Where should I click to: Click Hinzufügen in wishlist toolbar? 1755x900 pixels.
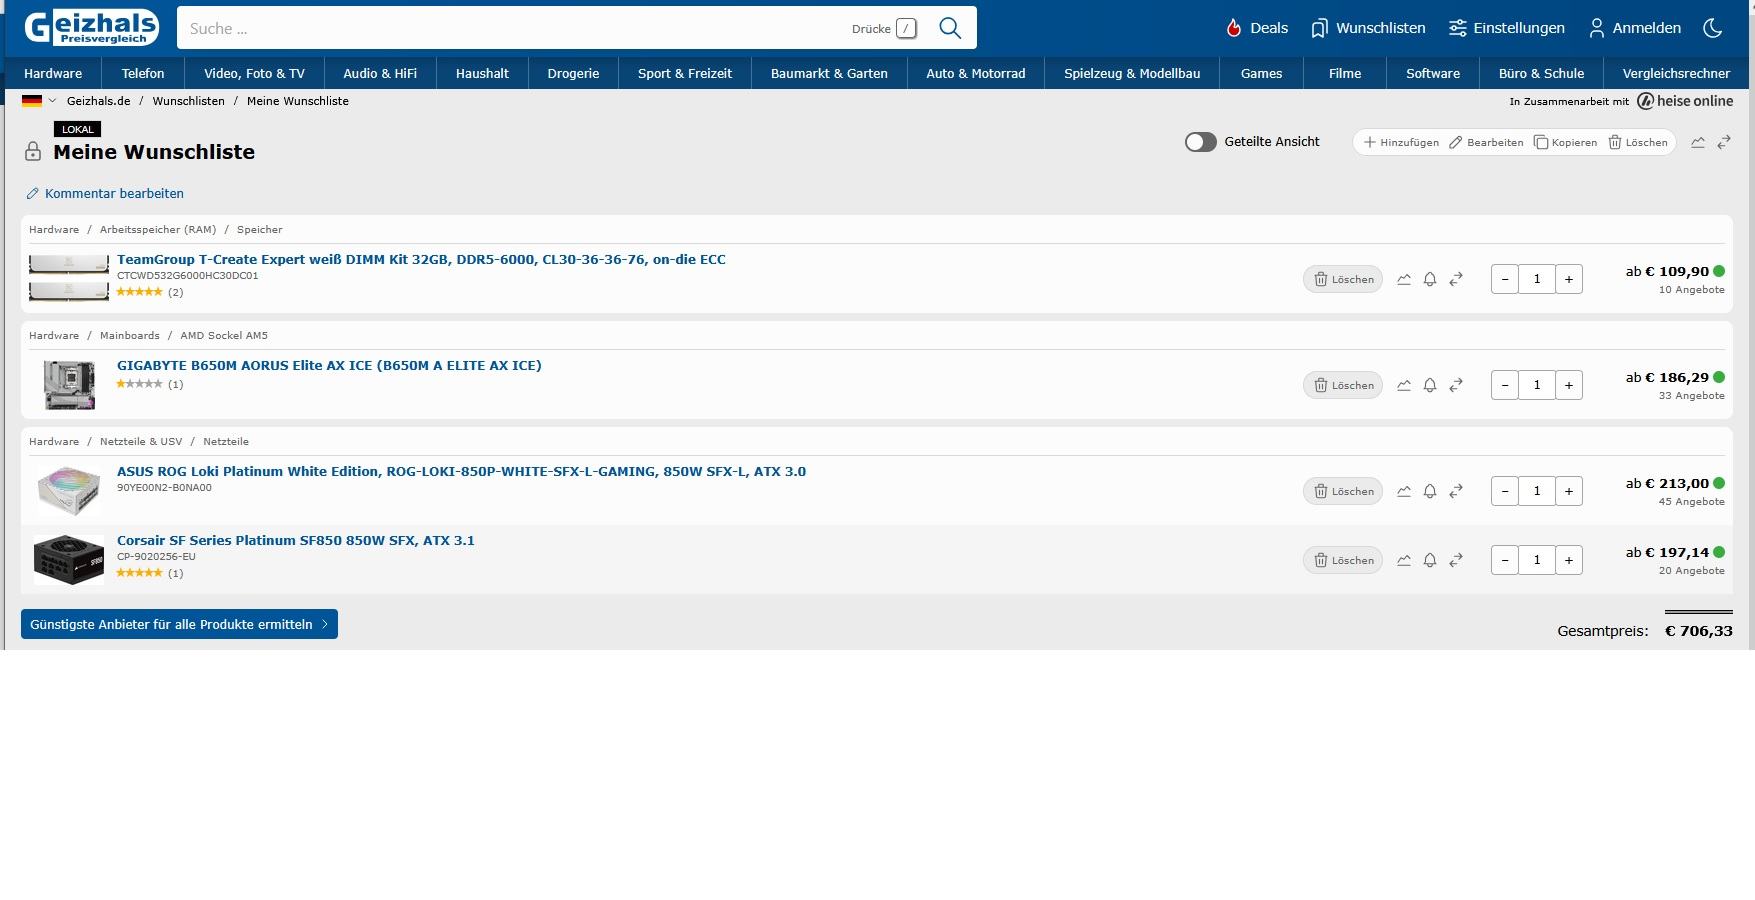coord(1401,142)
